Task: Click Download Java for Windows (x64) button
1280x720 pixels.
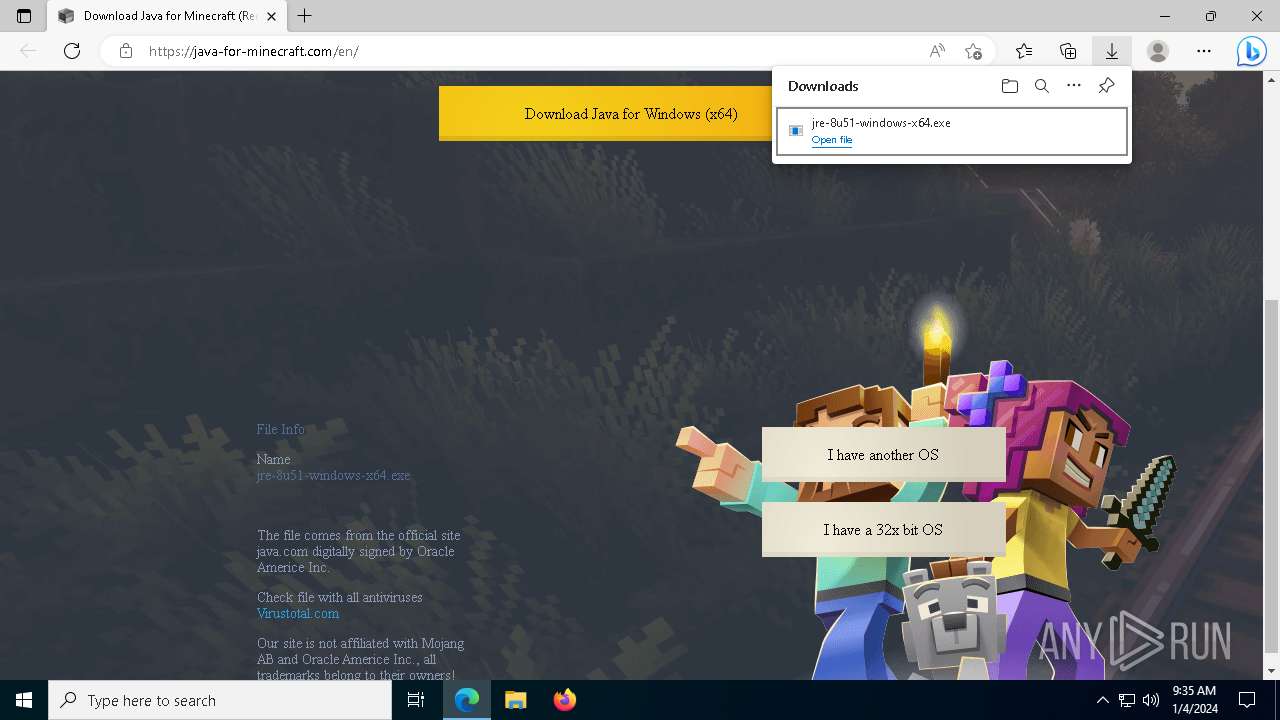Action: click(631, 113)
